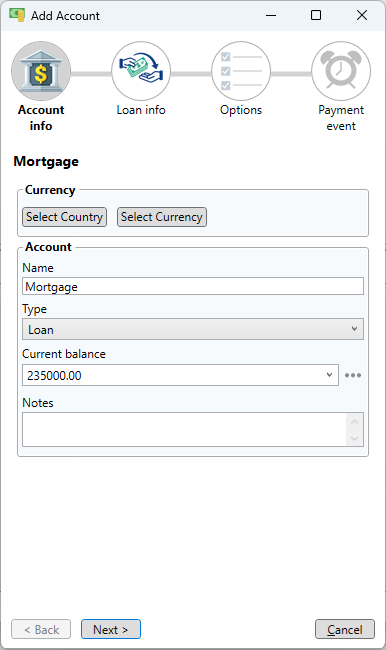Click into the Notes text area

(185, 429)
